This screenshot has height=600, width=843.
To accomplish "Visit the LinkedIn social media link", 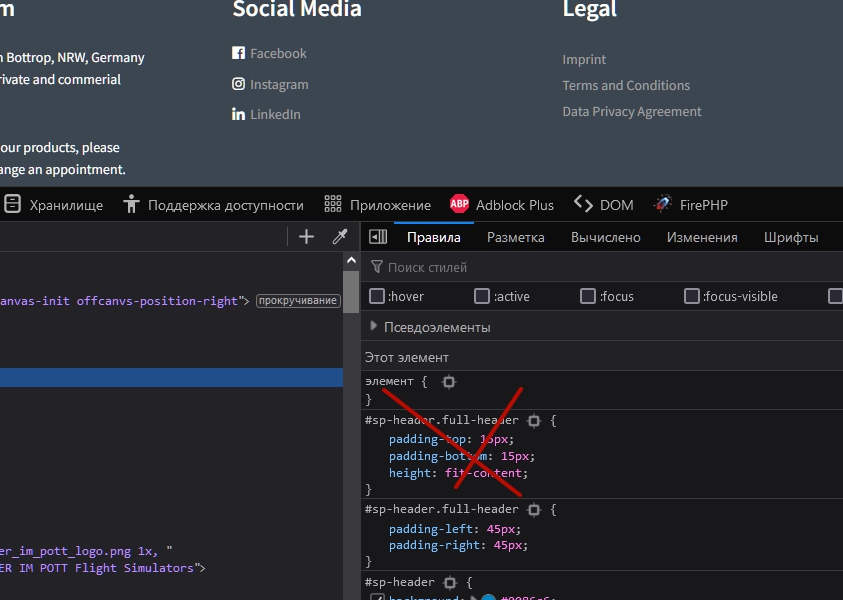I will tap(275, 115).
